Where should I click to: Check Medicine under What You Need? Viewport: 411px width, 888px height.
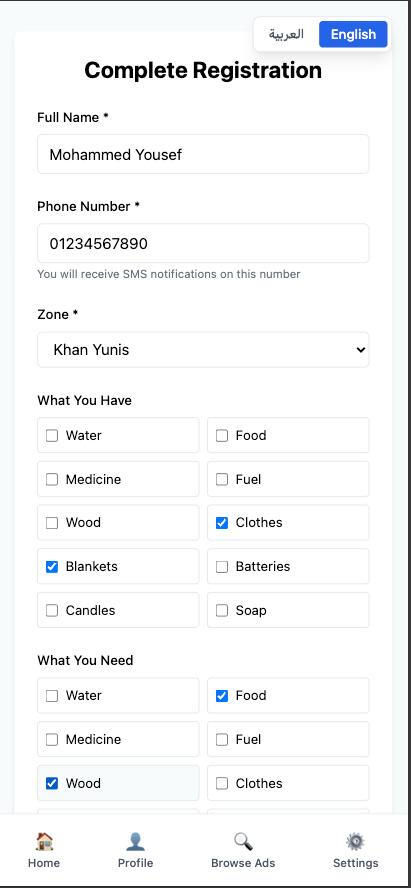pyautogui.click(x=52, y=739)
